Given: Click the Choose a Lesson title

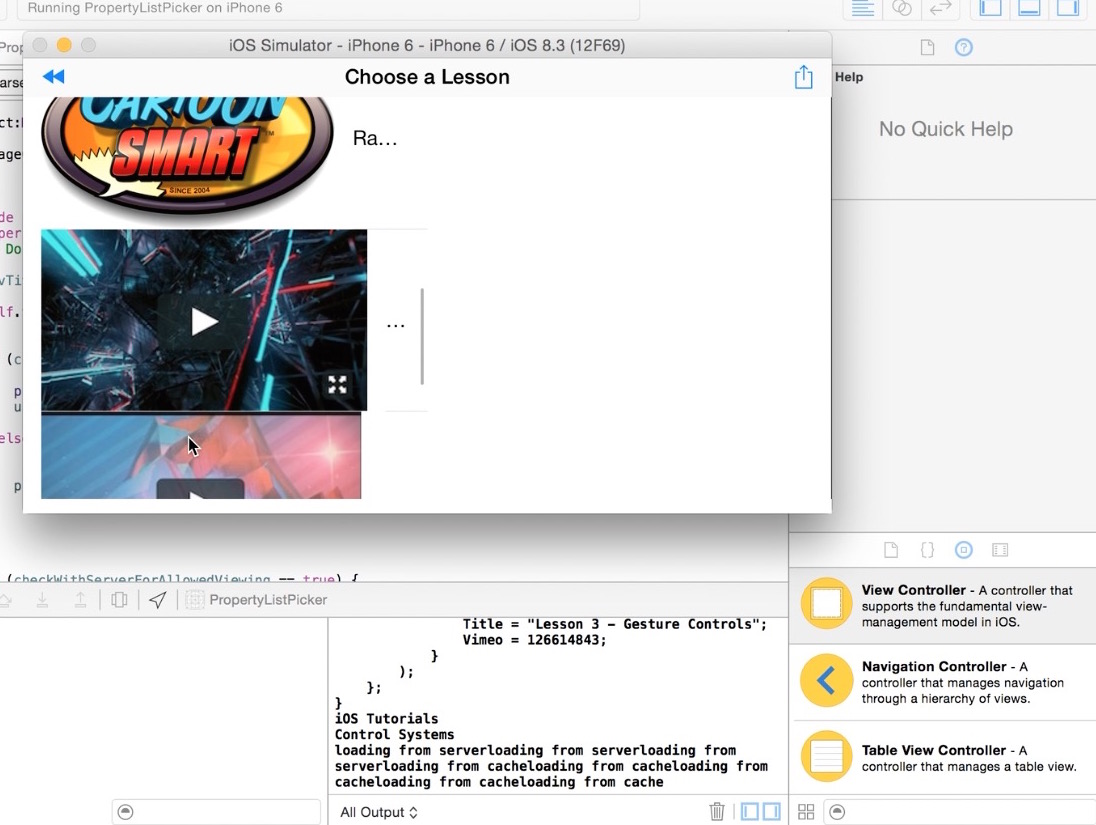Looking at the screenshot, I should click(x=427, y=77).
